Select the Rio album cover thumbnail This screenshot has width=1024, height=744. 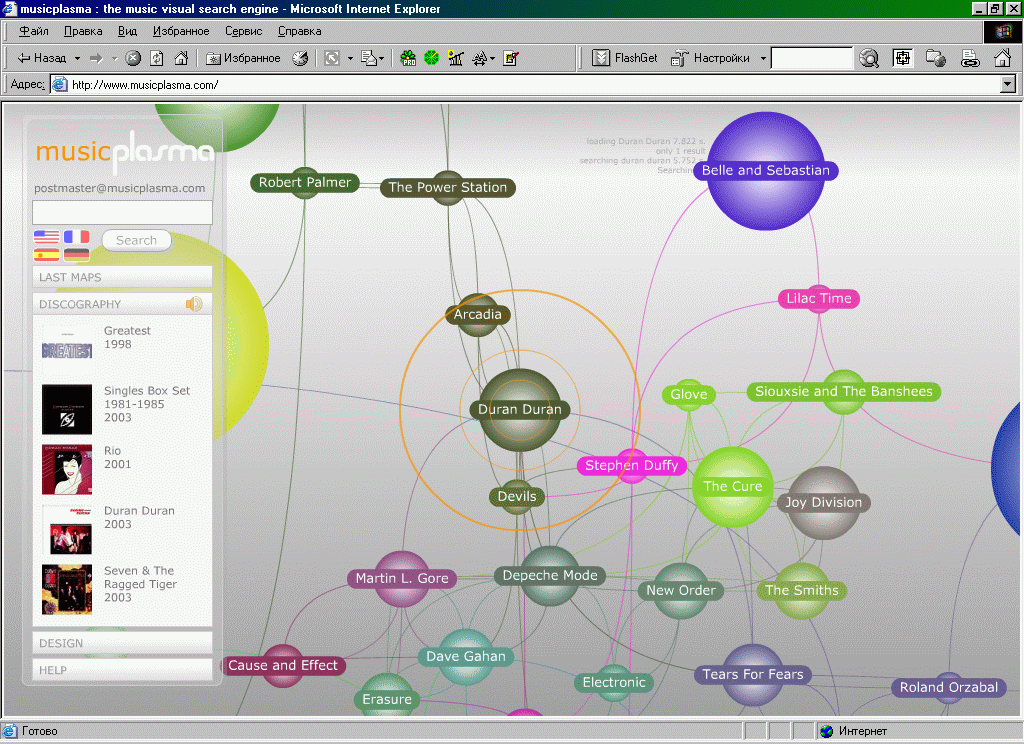67,470
